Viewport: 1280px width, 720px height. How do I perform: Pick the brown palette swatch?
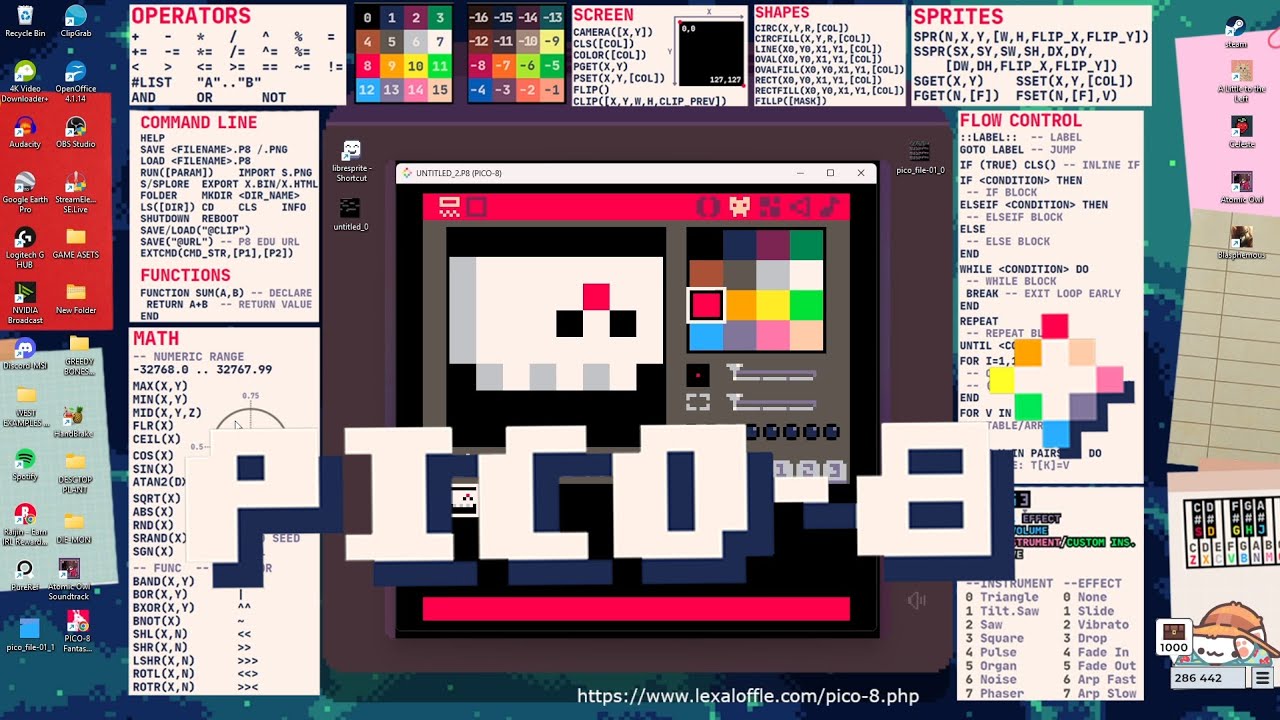pos(704,275)
